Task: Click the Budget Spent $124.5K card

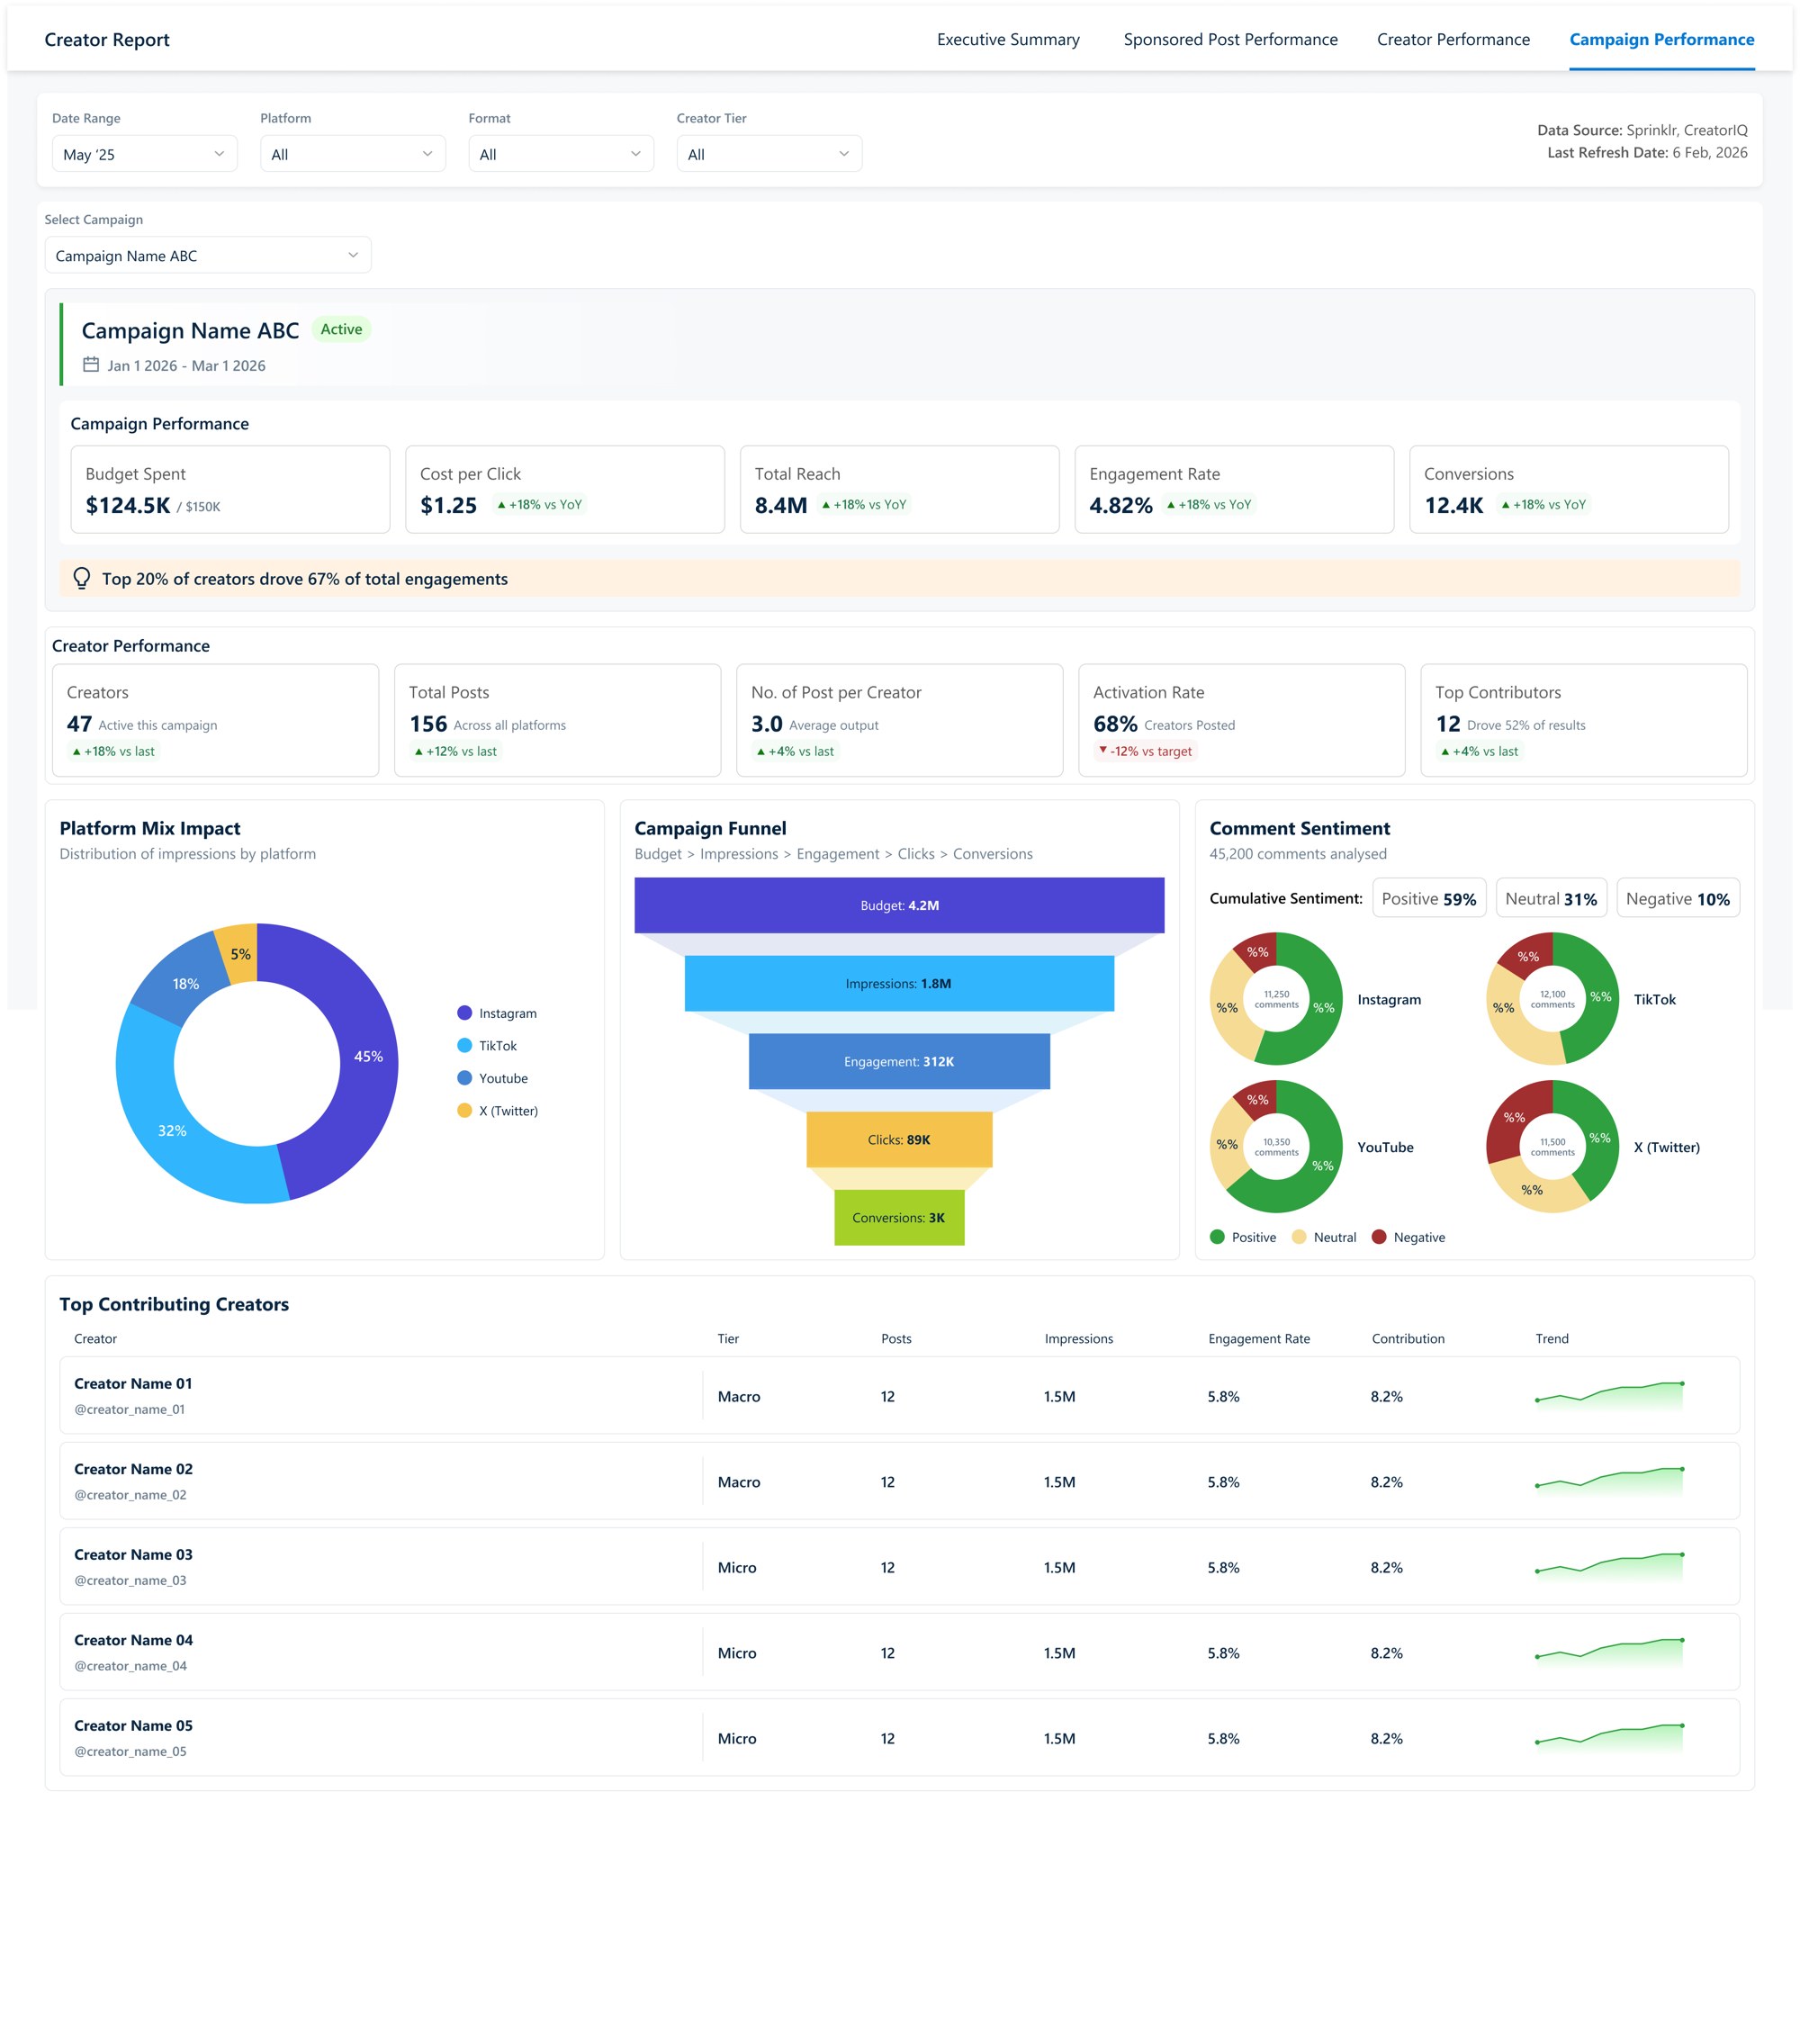Action: 230,489
